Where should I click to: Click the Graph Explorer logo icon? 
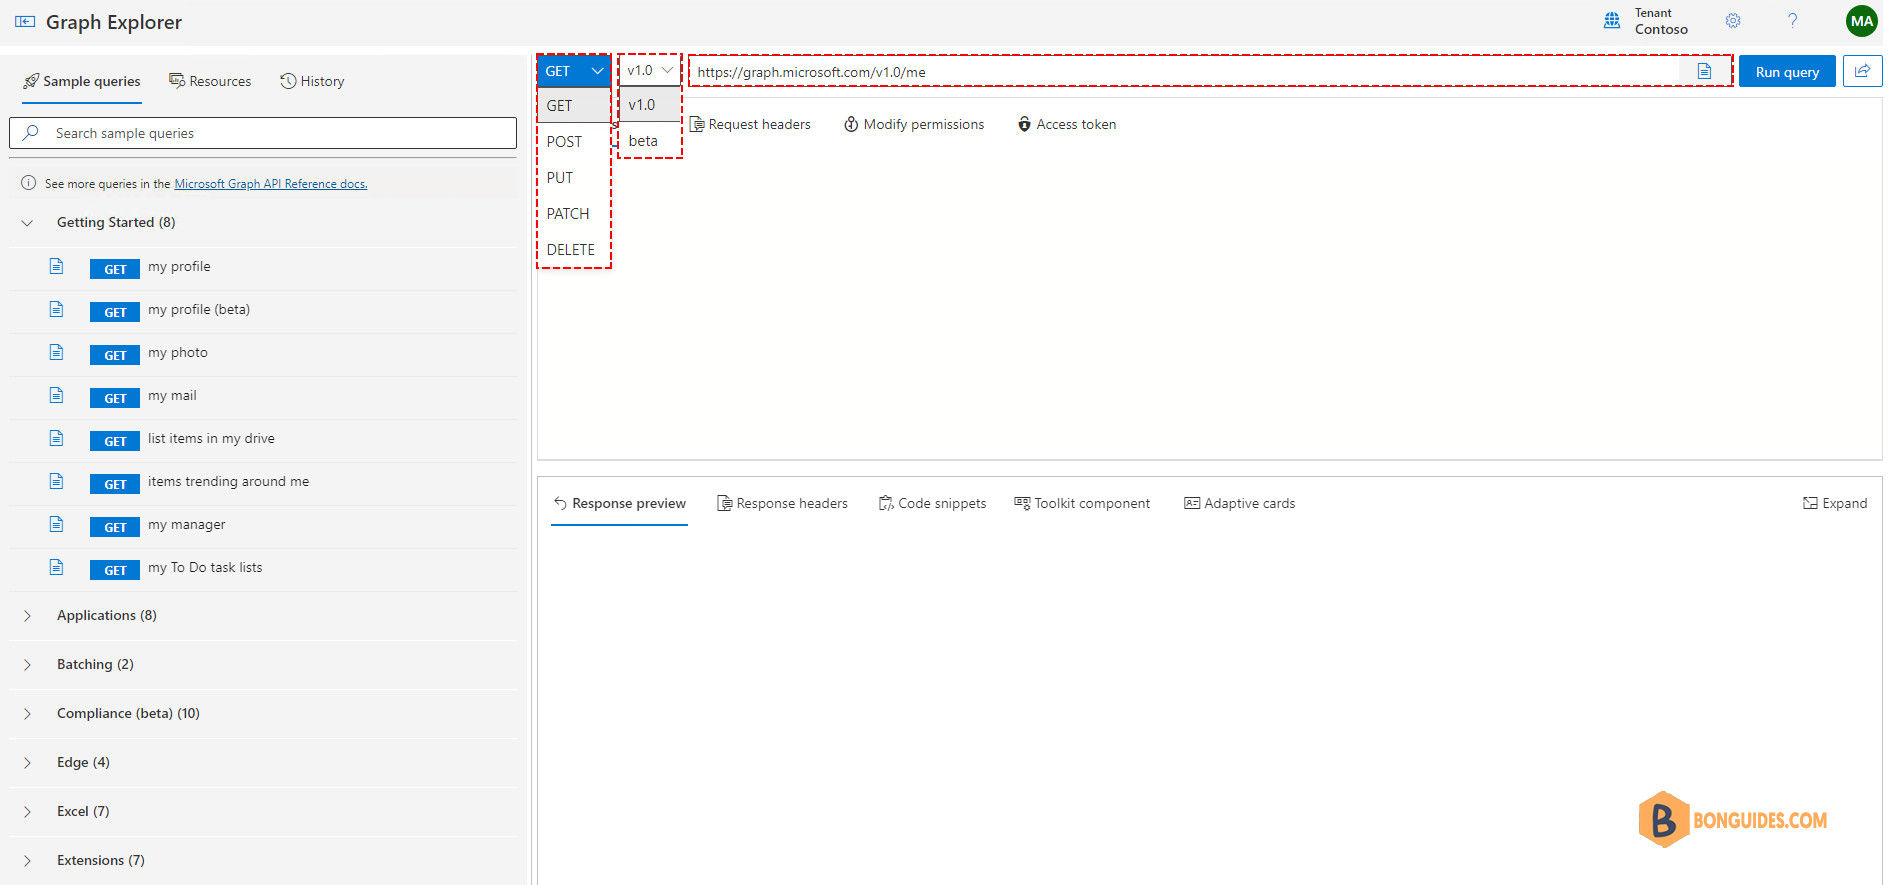click(x=25, y=22)
